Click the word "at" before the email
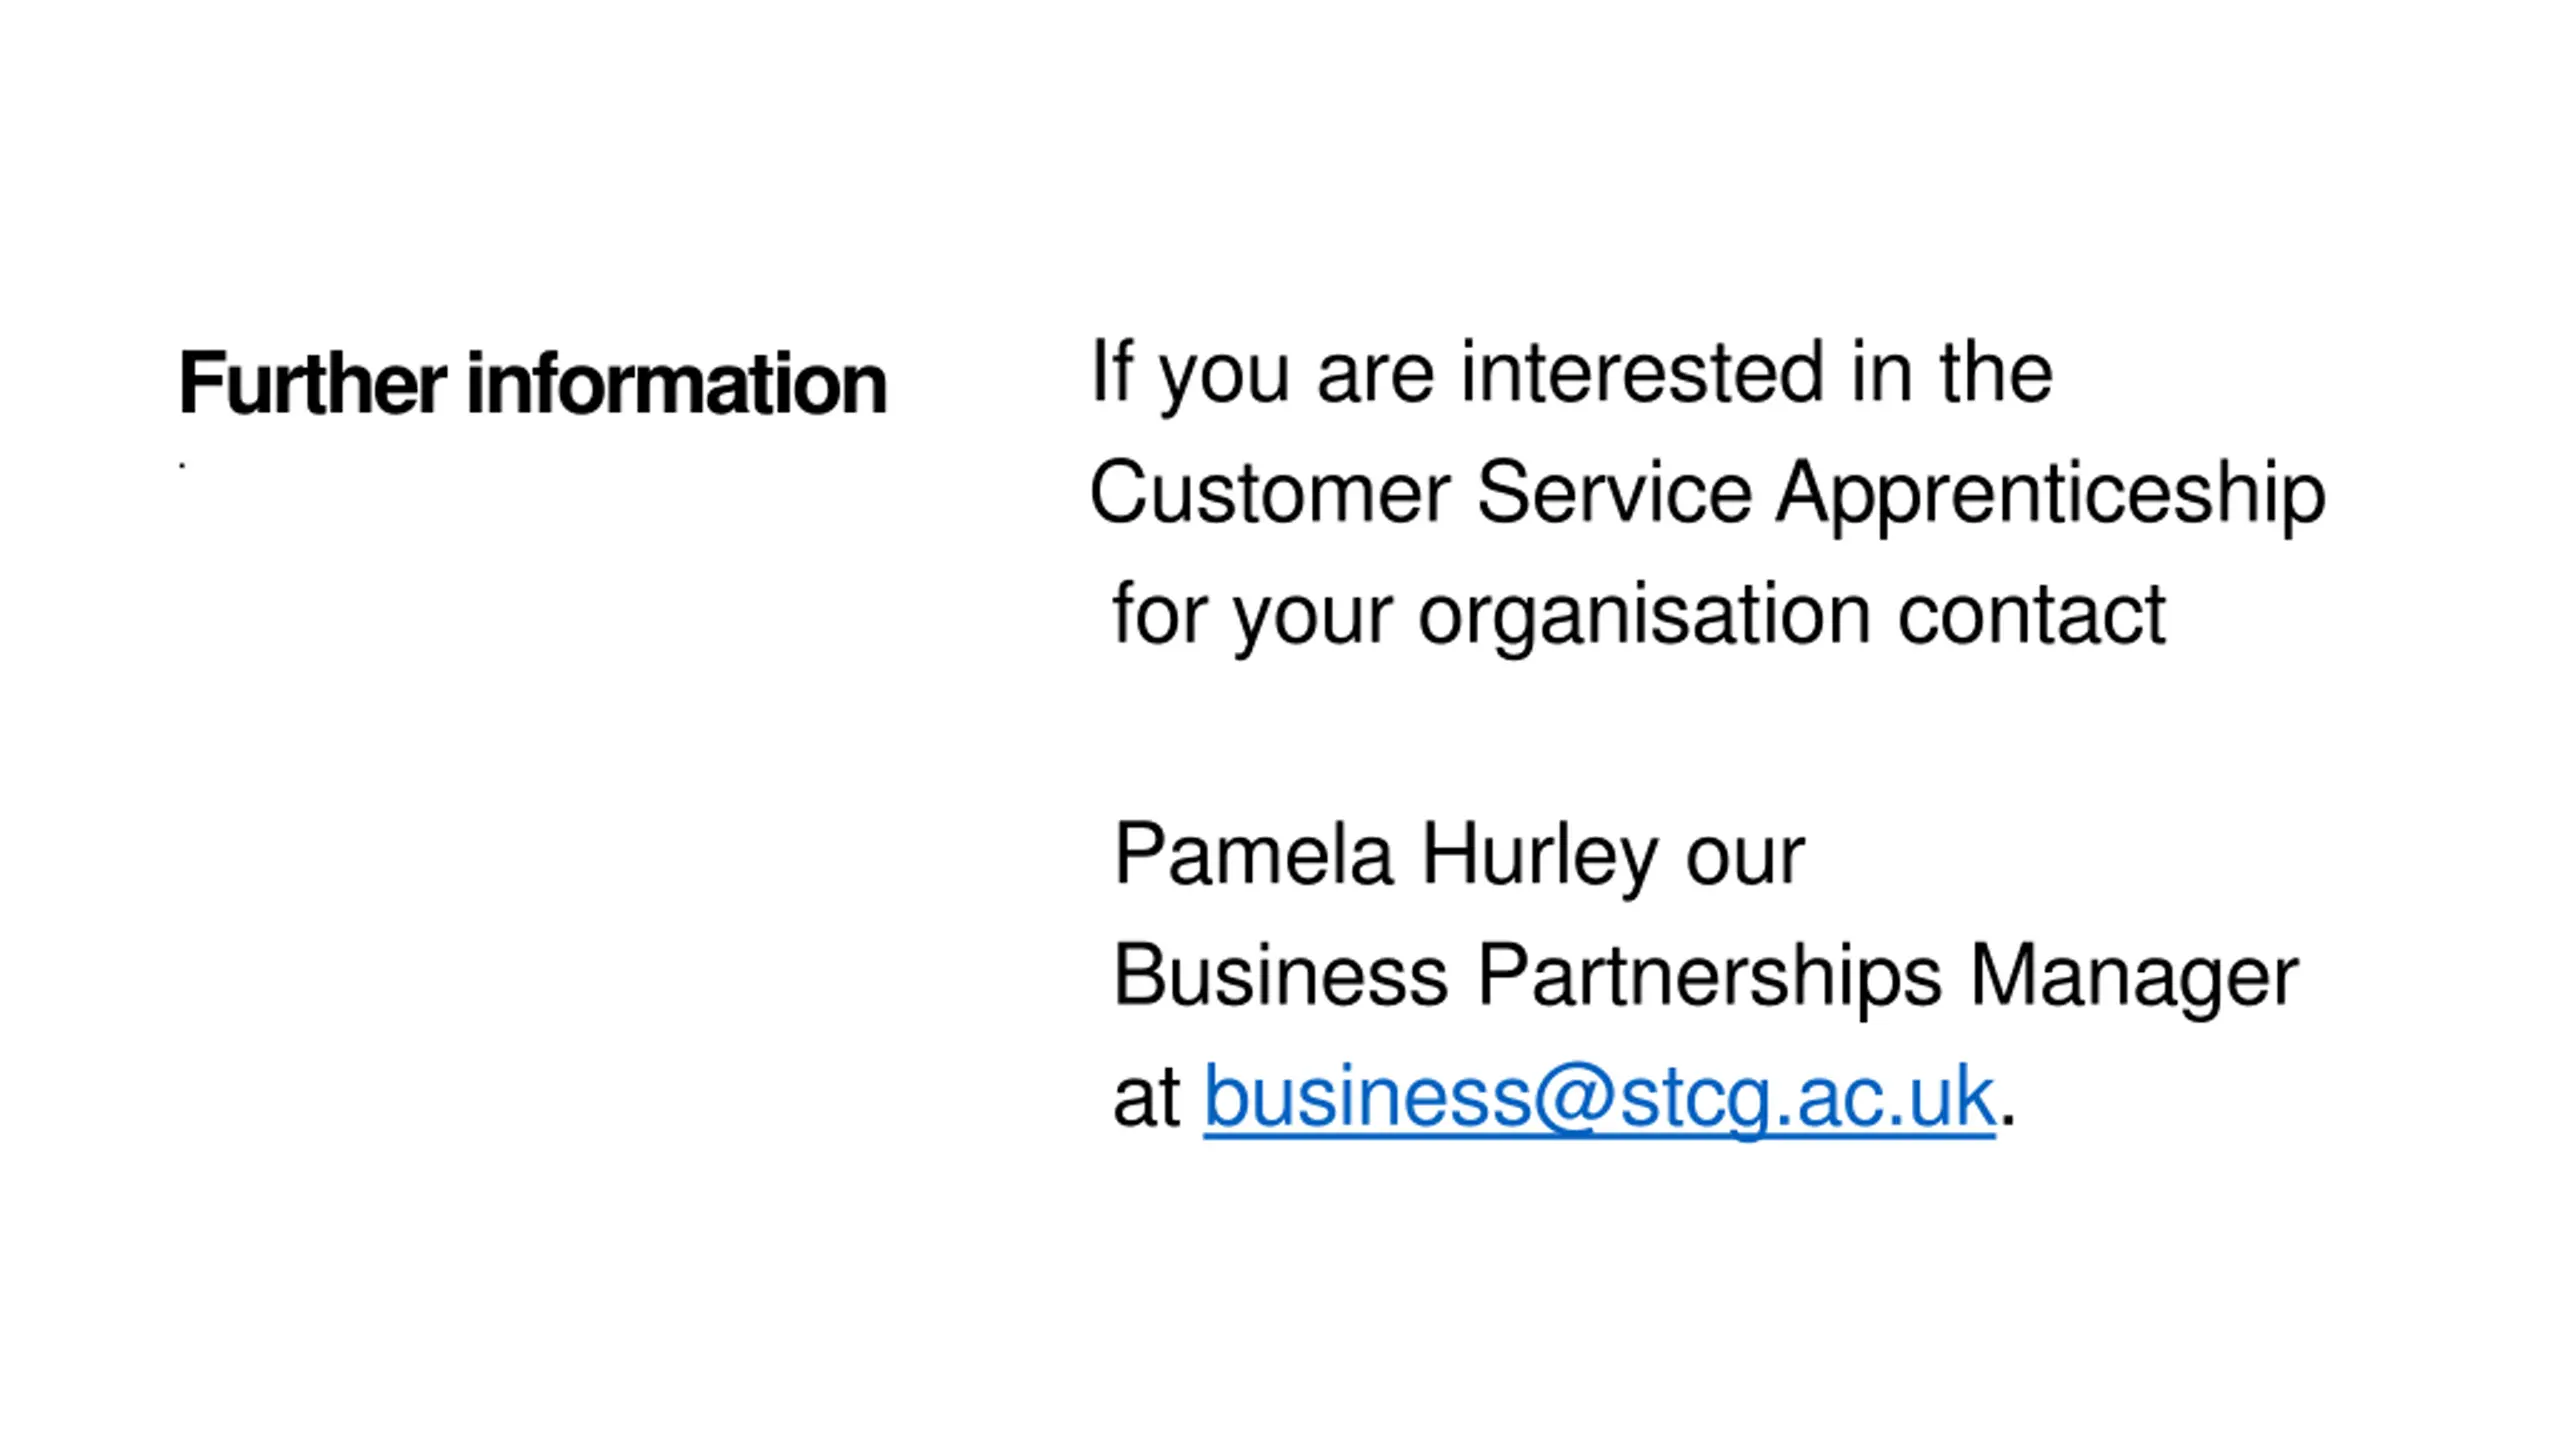Viewport: 2560px width, 1440px height. click(x=1146, y=1097)
